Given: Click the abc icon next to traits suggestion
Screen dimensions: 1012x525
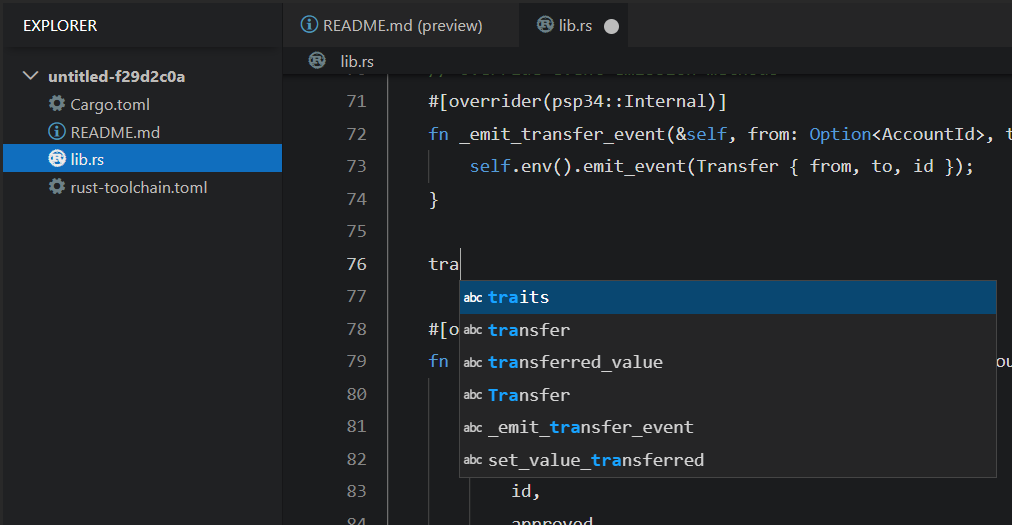Looking at the screenshot, I should point(473,298).
